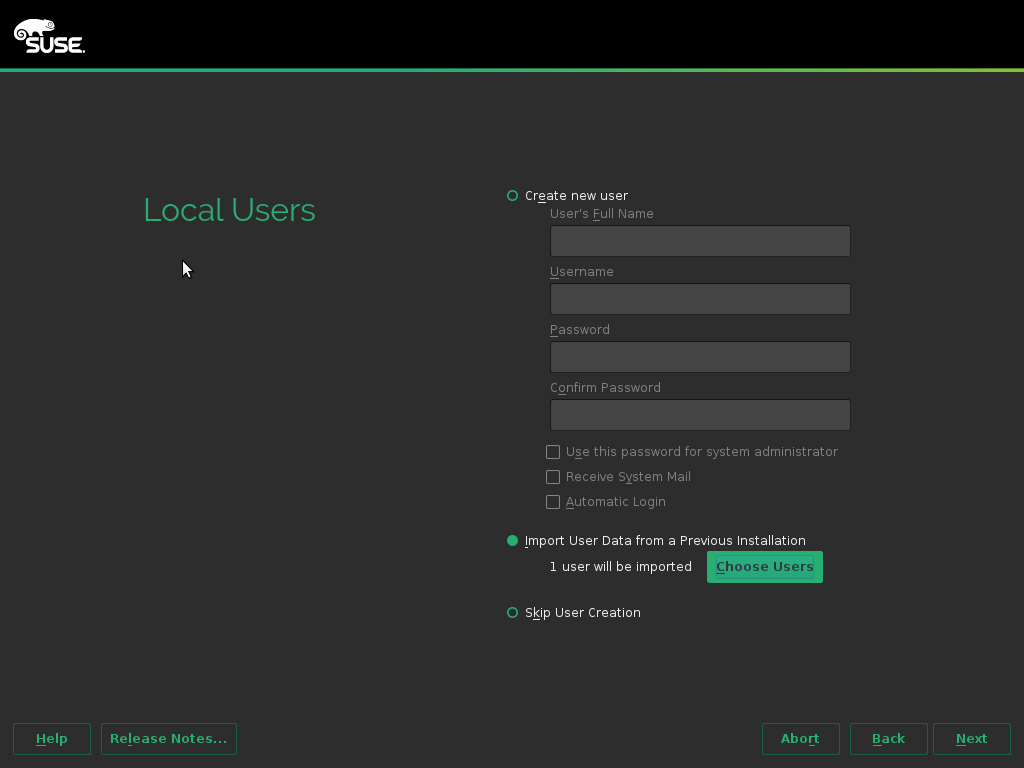Show the Release Notes
This screenshot has width=1024, height=768.
click(x=168, y=739)
